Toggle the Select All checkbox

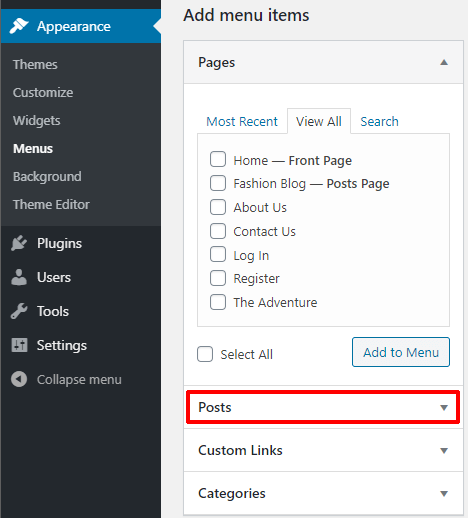point(205,354)
